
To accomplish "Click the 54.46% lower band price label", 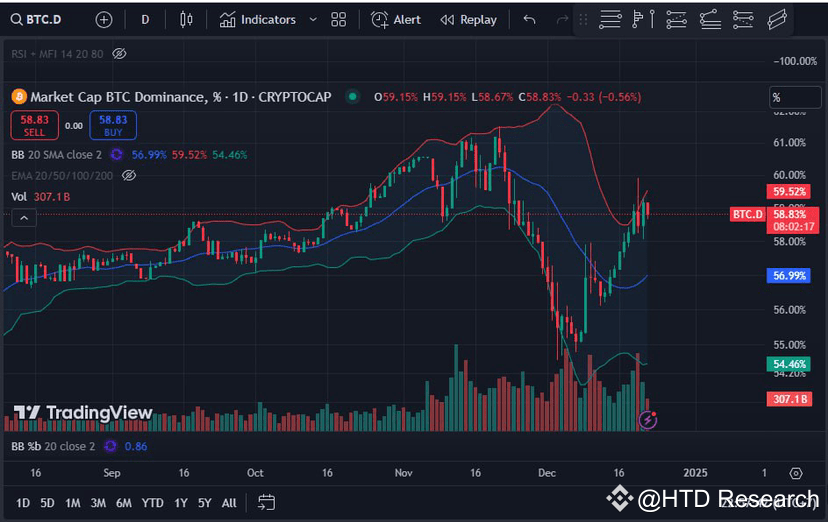I will click(789, 364).
